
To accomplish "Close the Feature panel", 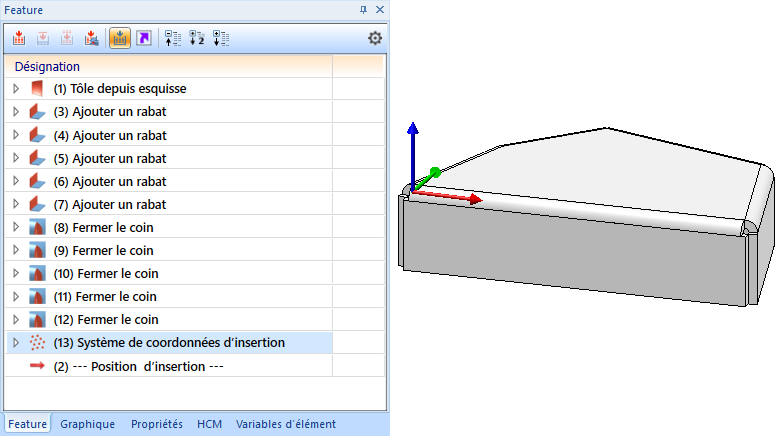I will click(380, 9).
